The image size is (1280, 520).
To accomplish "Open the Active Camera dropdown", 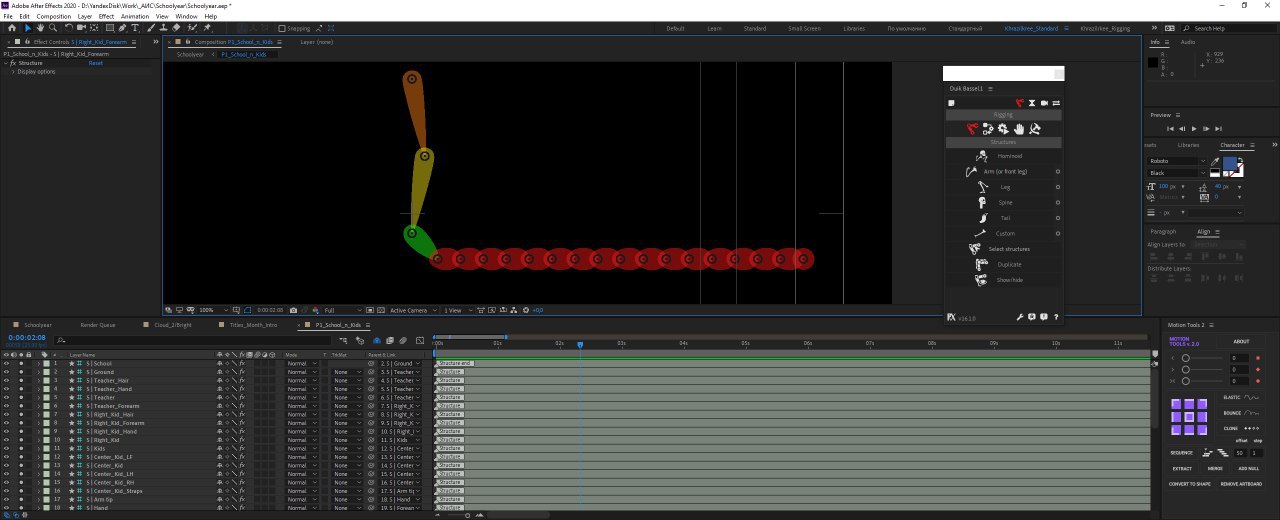I will pos(412,310).
